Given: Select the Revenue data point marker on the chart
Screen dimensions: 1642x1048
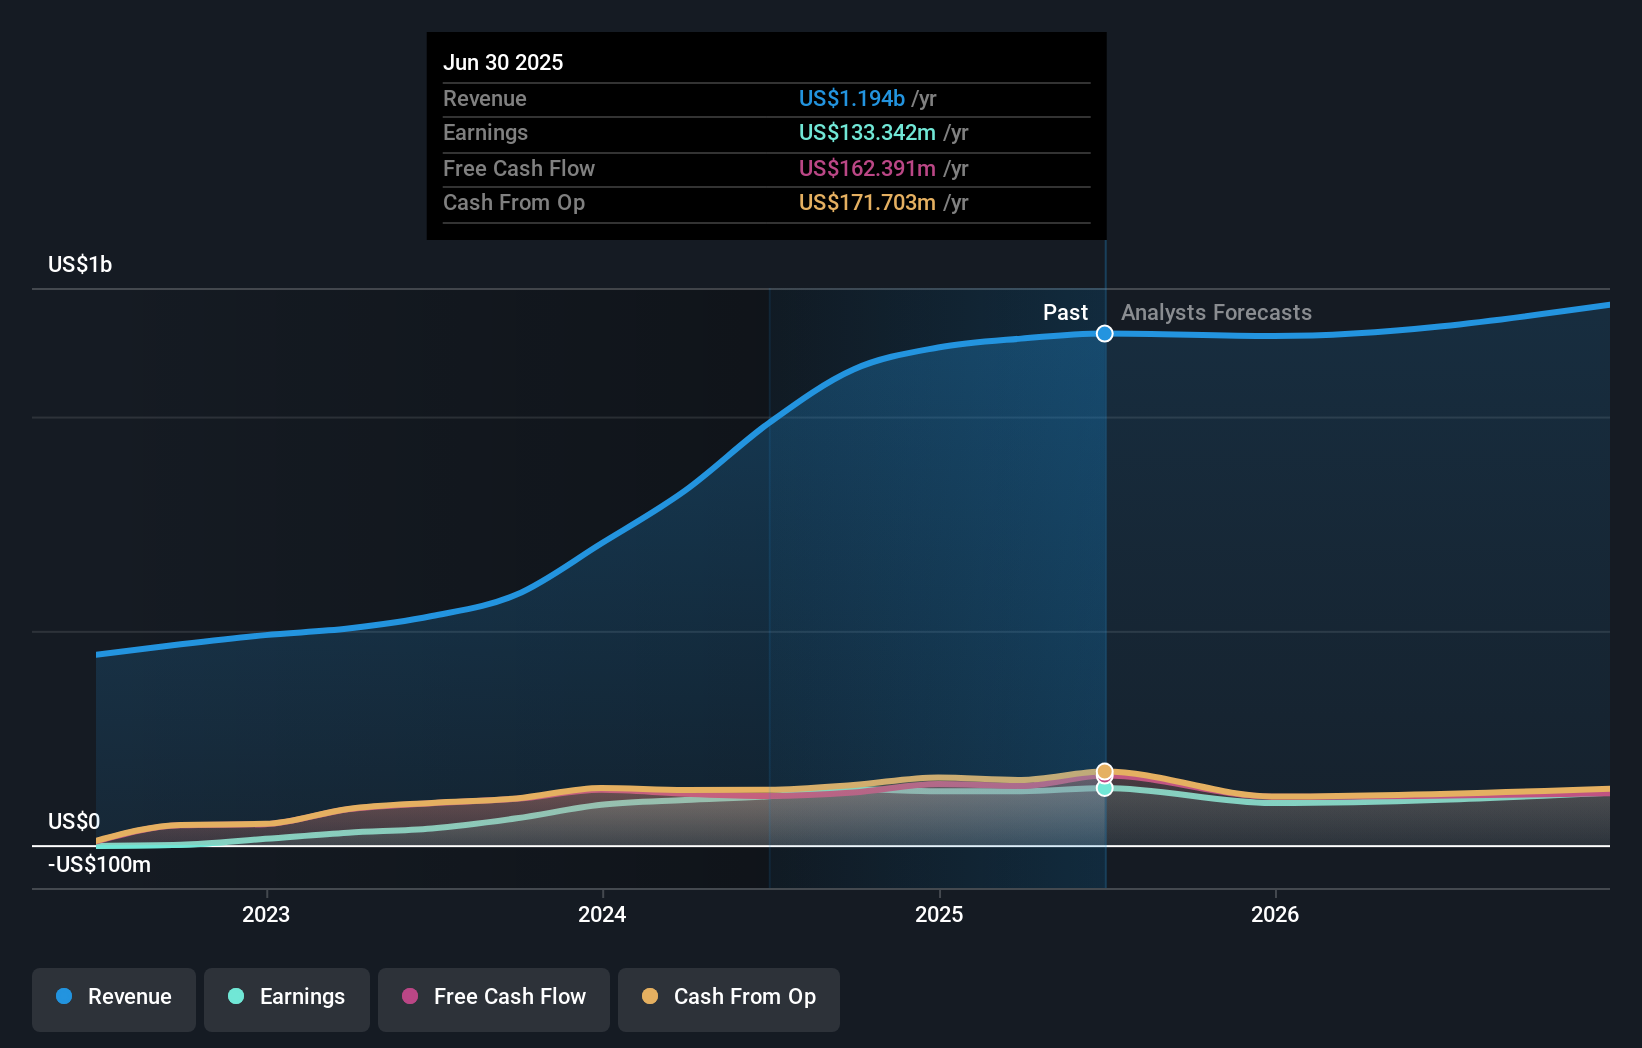Looking at the screenshot, I should click(x=1104, y=334).
